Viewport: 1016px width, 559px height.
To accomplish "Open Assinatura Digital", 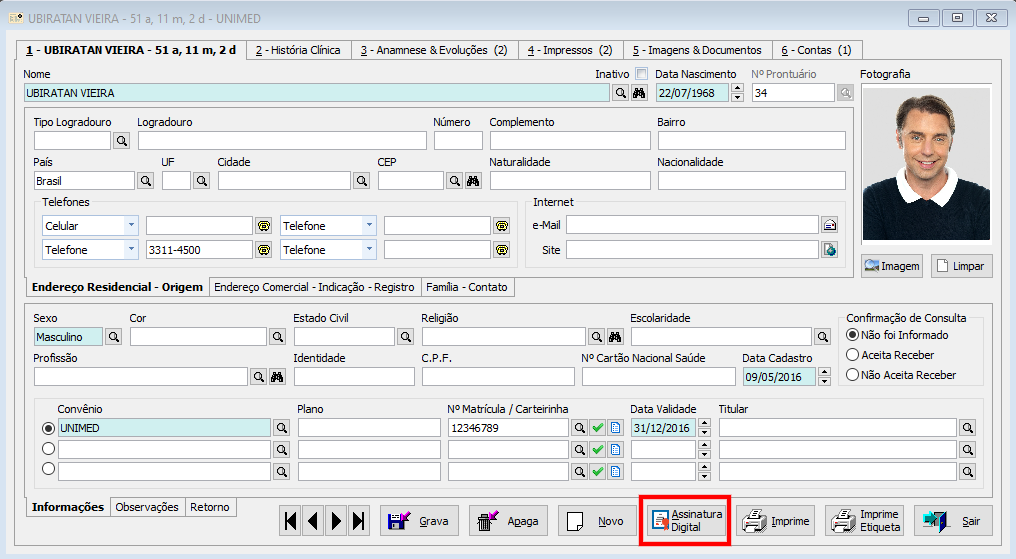I will (x=686, y=521).
